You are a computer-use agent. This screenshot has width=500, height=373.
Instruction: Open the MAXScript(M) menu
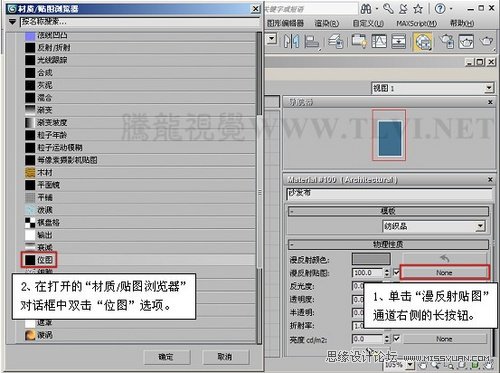click(417, 23)
